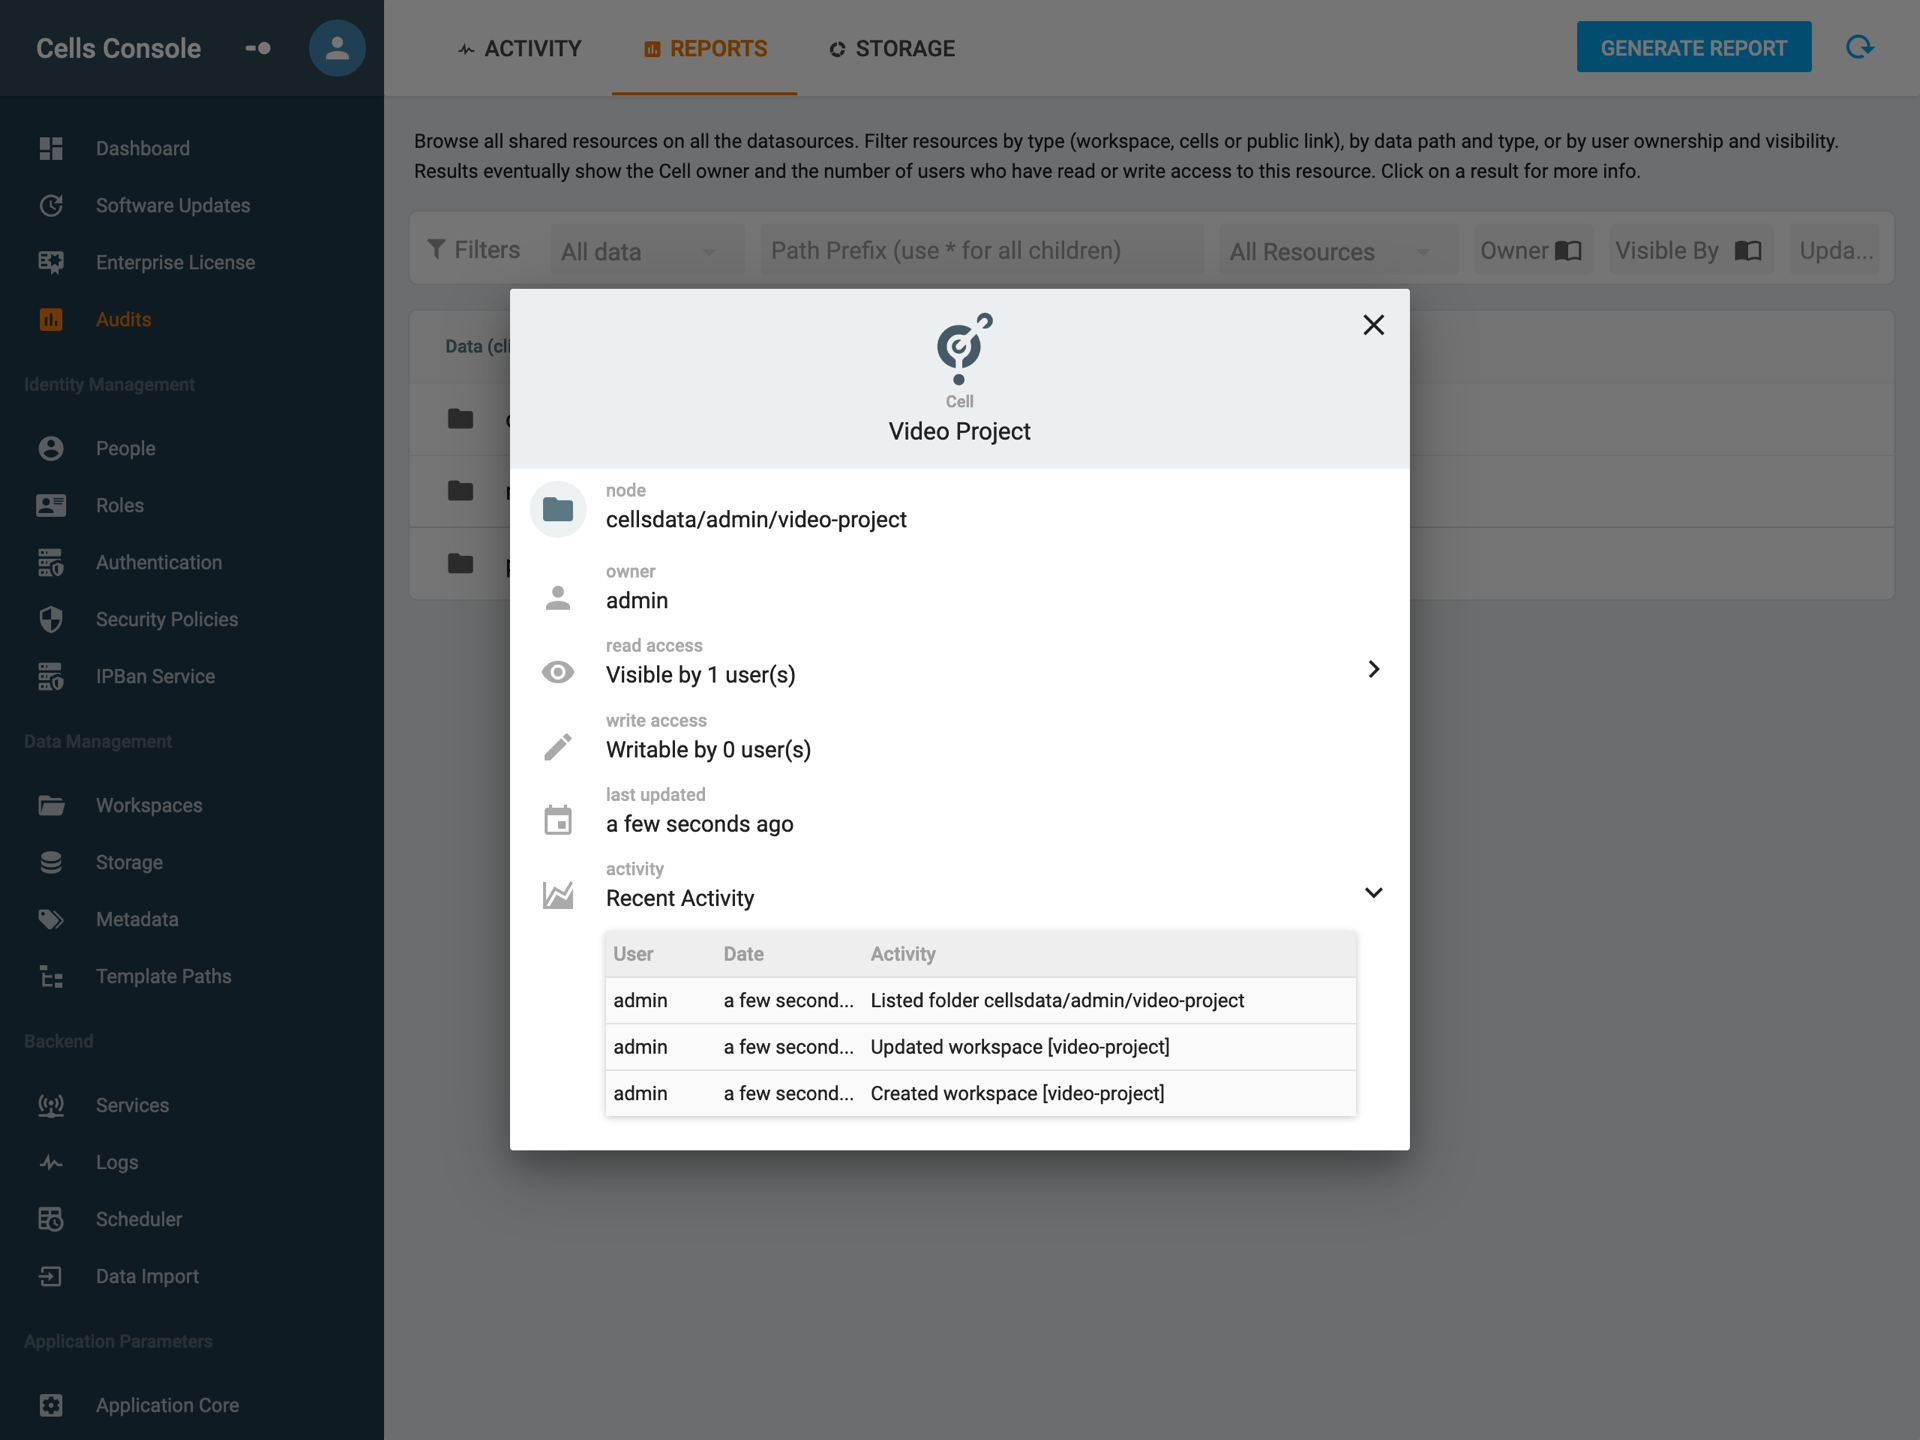1920x1440 pixels.
Task: Click the User column header
Action: [633, 954]
